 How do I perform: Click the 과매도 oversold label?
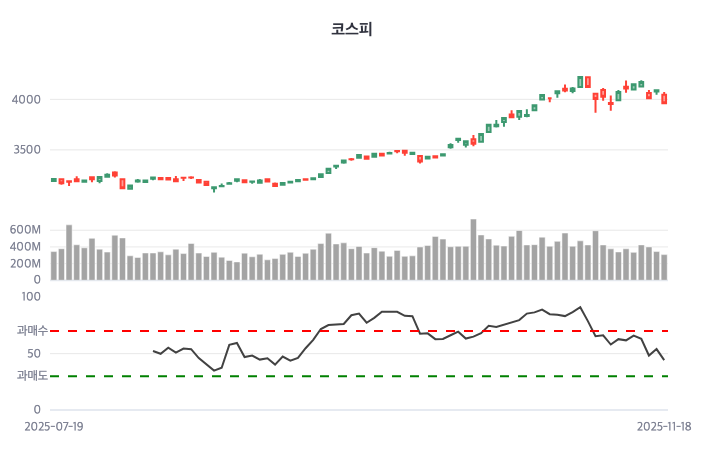click(x=31, y=376)
